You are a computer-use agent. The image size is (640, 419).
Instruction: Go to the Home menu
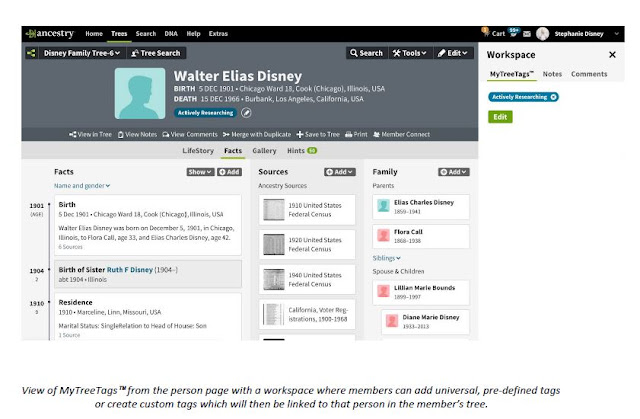[x=94, y=33]
